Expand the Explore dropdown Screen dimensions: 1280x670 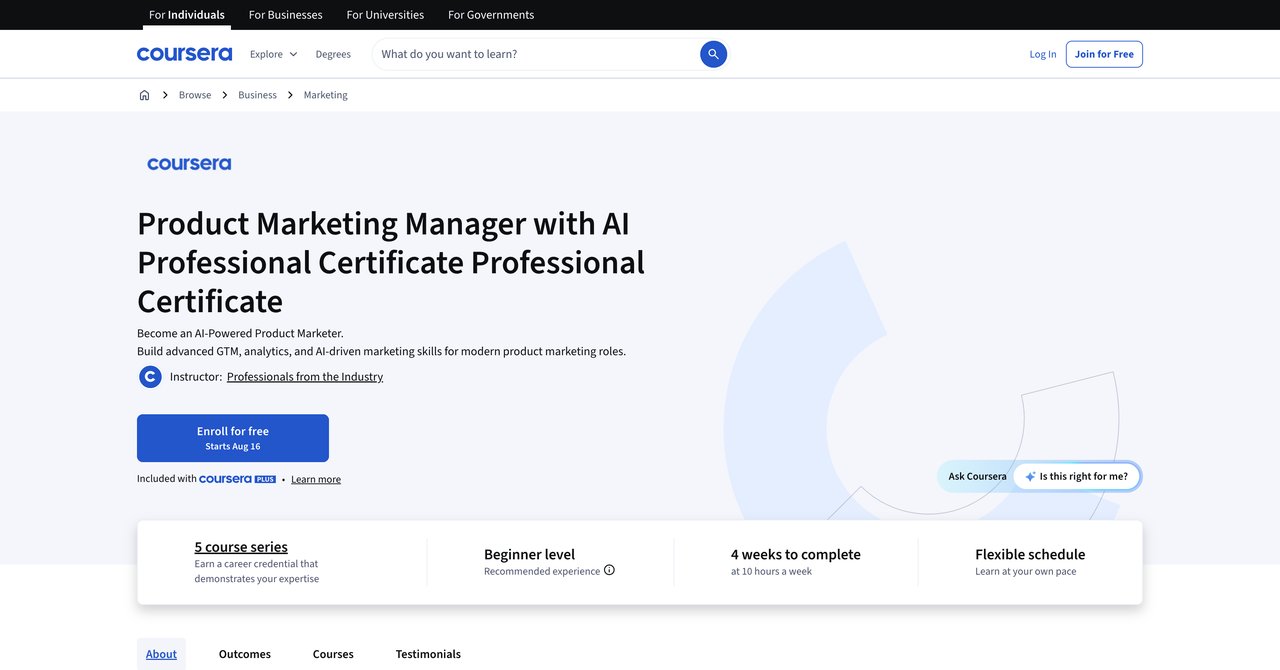[x=273, y=54]
